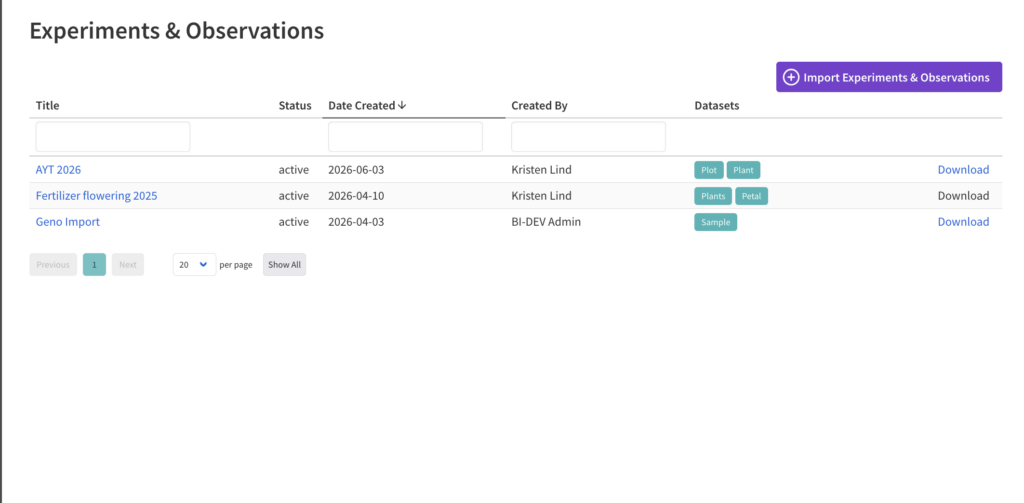The image size is (1024, 503).
Task: Select the Plants dataset tag
Action: pos(713,196)
